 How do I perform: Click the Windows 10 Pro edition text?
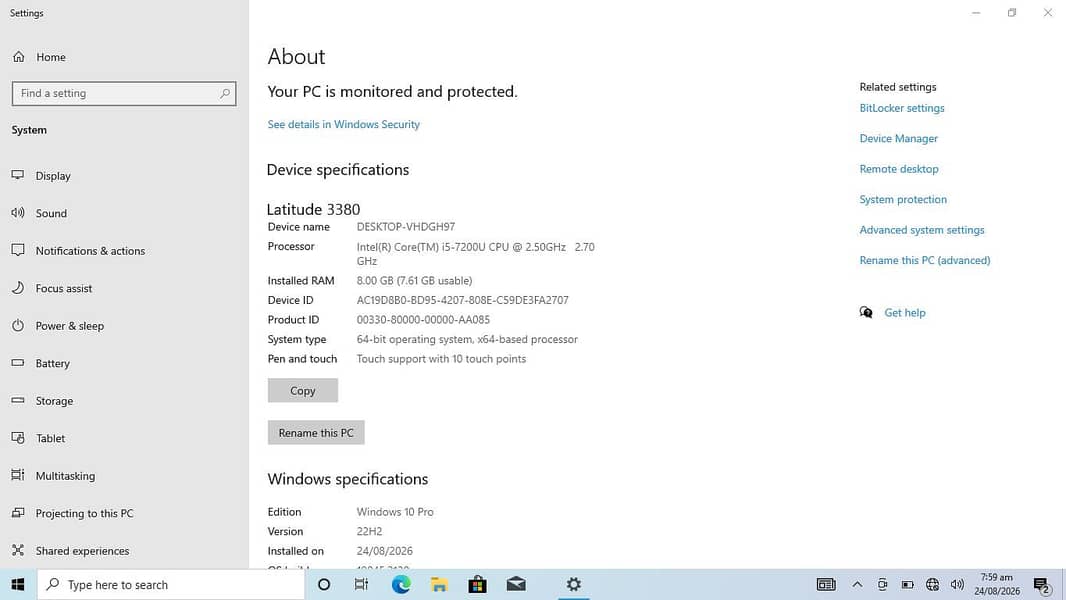pyautogui.click(x=395, y=512)
